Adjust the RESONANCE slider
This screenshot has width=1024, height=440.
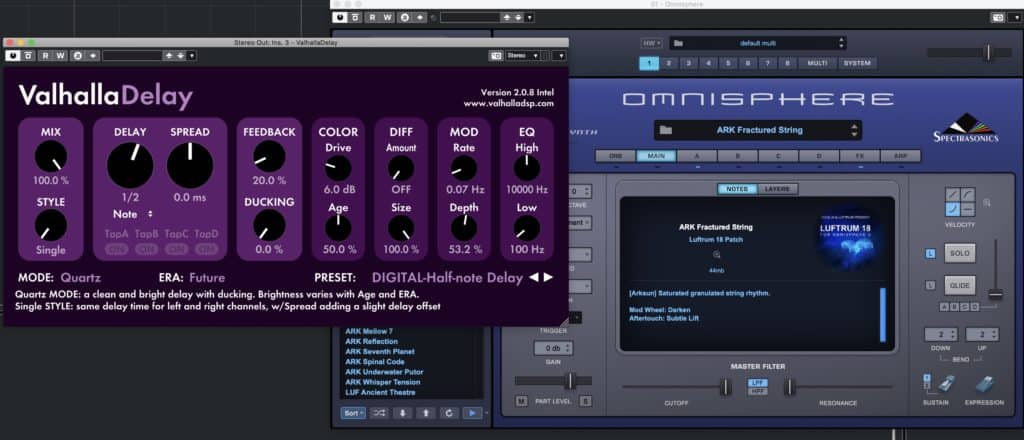pyautogui.click(x=789, y=387)
